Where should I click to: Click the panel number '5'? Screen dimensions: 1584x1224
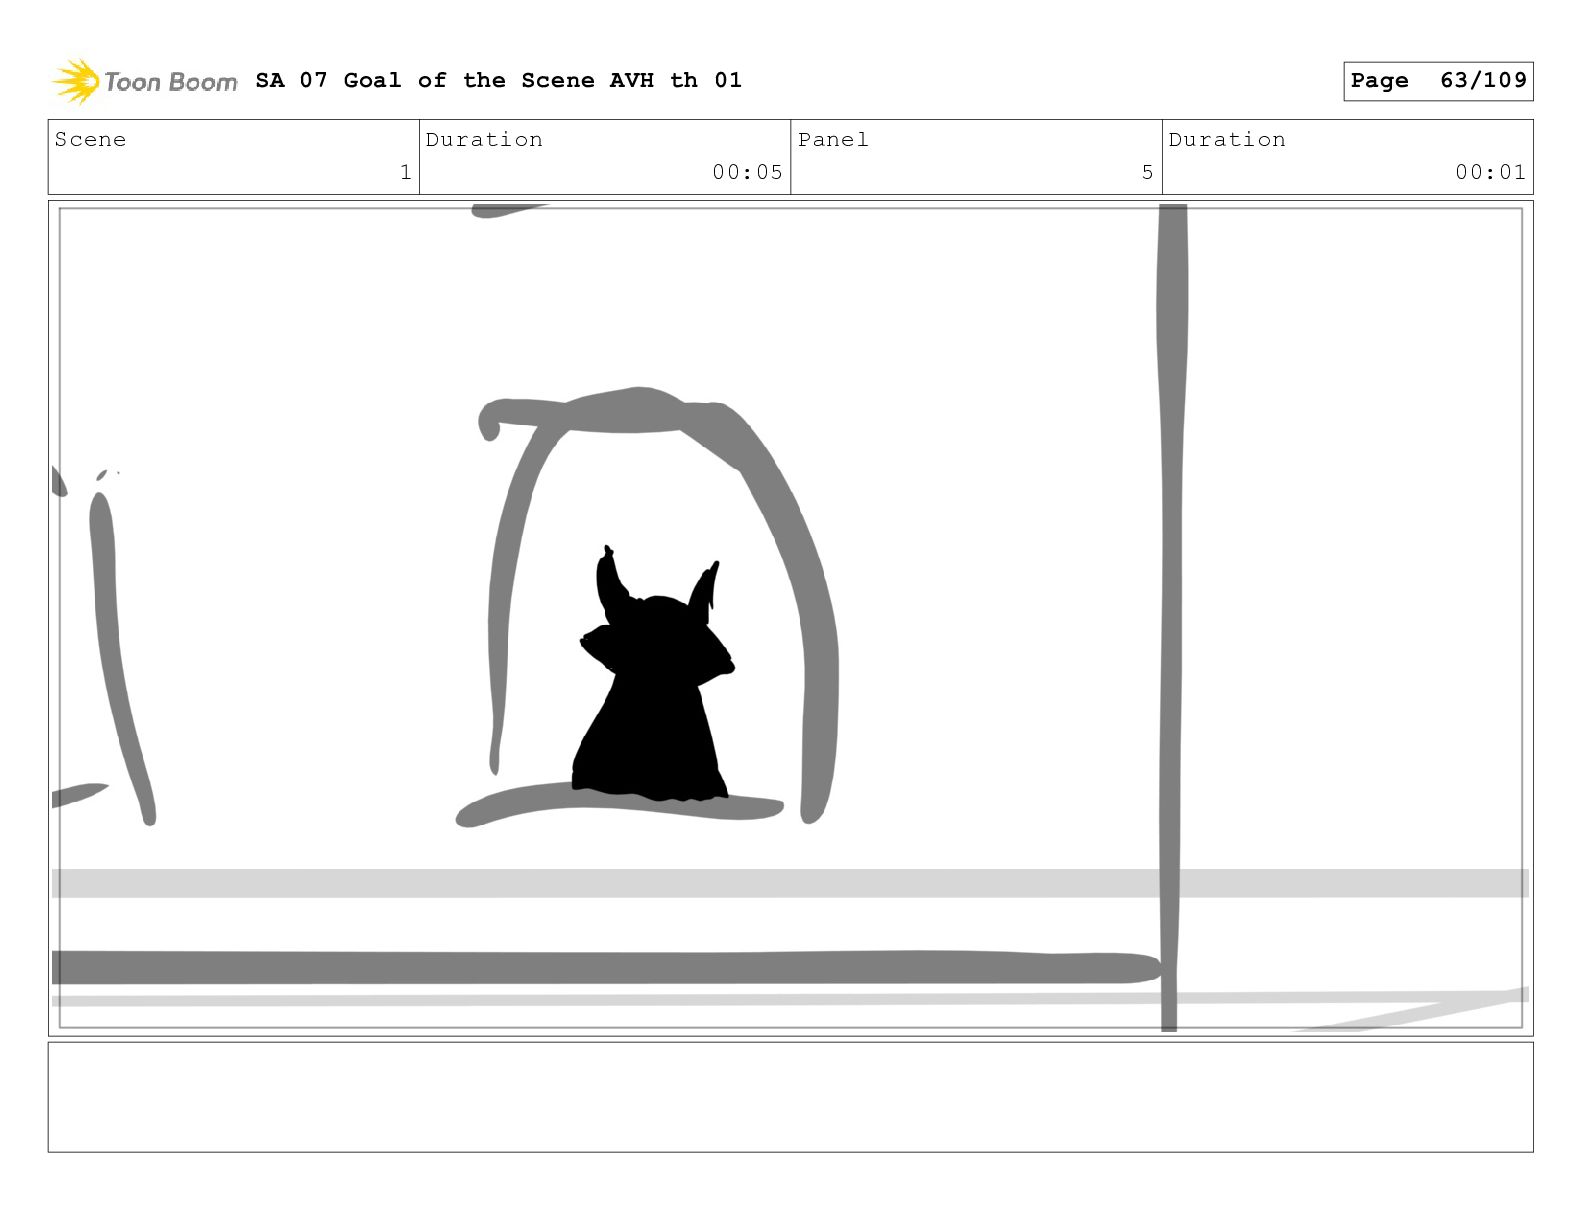(1147, 172)
